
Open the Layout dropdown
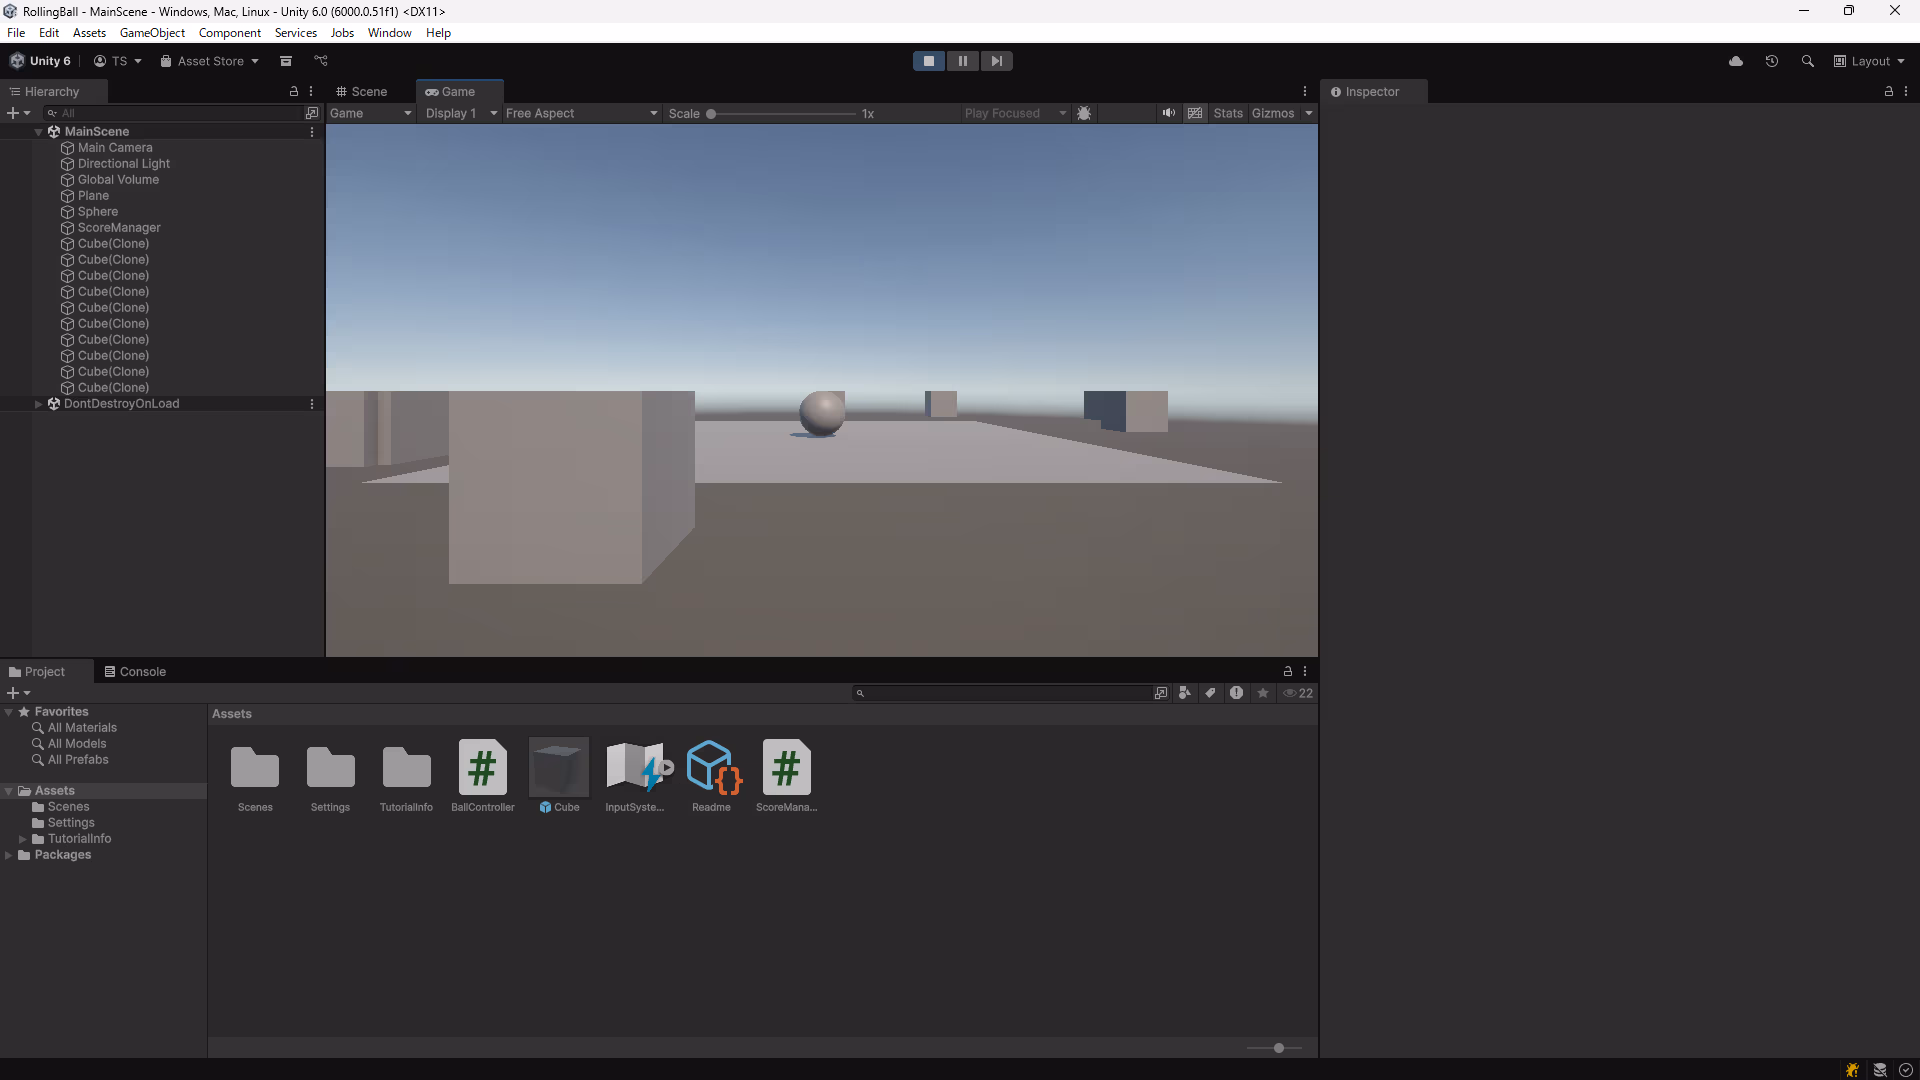(x=1869, y=61)
